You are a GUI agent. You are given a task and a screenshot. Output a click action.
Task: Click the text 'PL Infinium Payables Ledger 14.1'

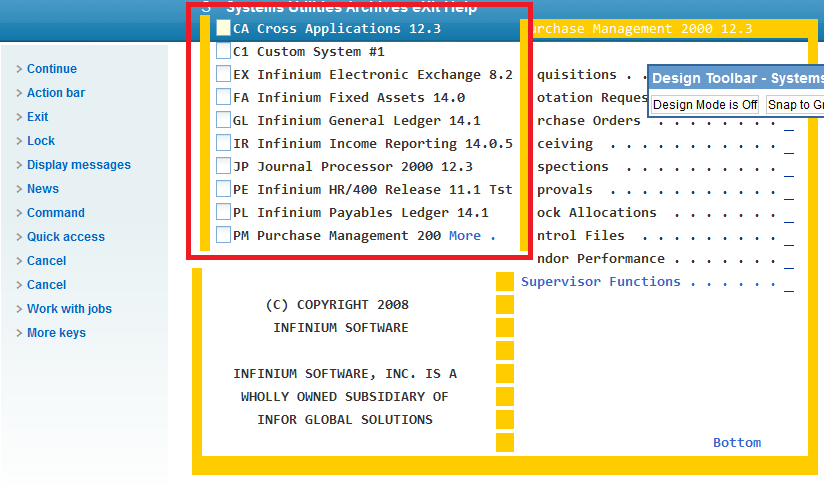tap(360, 213)
